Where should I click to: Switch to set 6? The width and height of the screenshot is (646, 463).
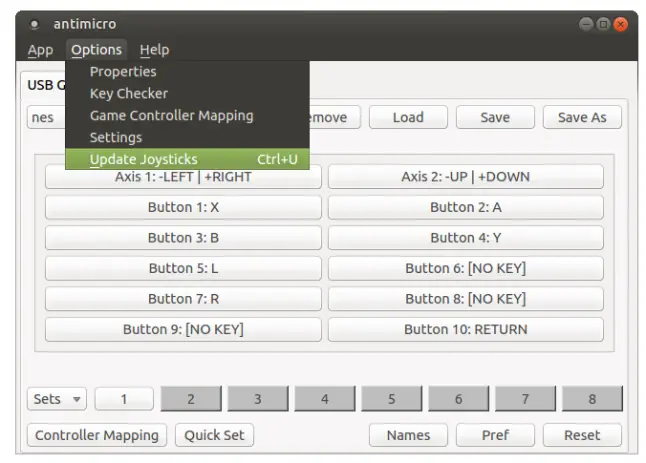pos(459,399)
